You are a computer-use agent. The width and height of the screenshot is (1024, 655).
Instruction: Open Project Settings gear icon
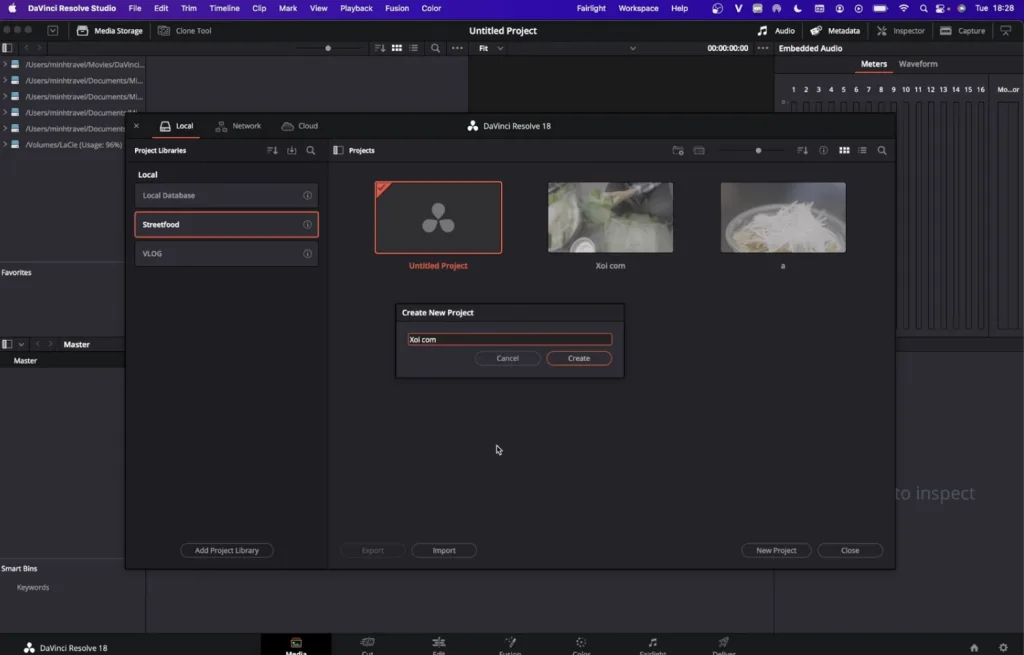[x=1003, y=648]
